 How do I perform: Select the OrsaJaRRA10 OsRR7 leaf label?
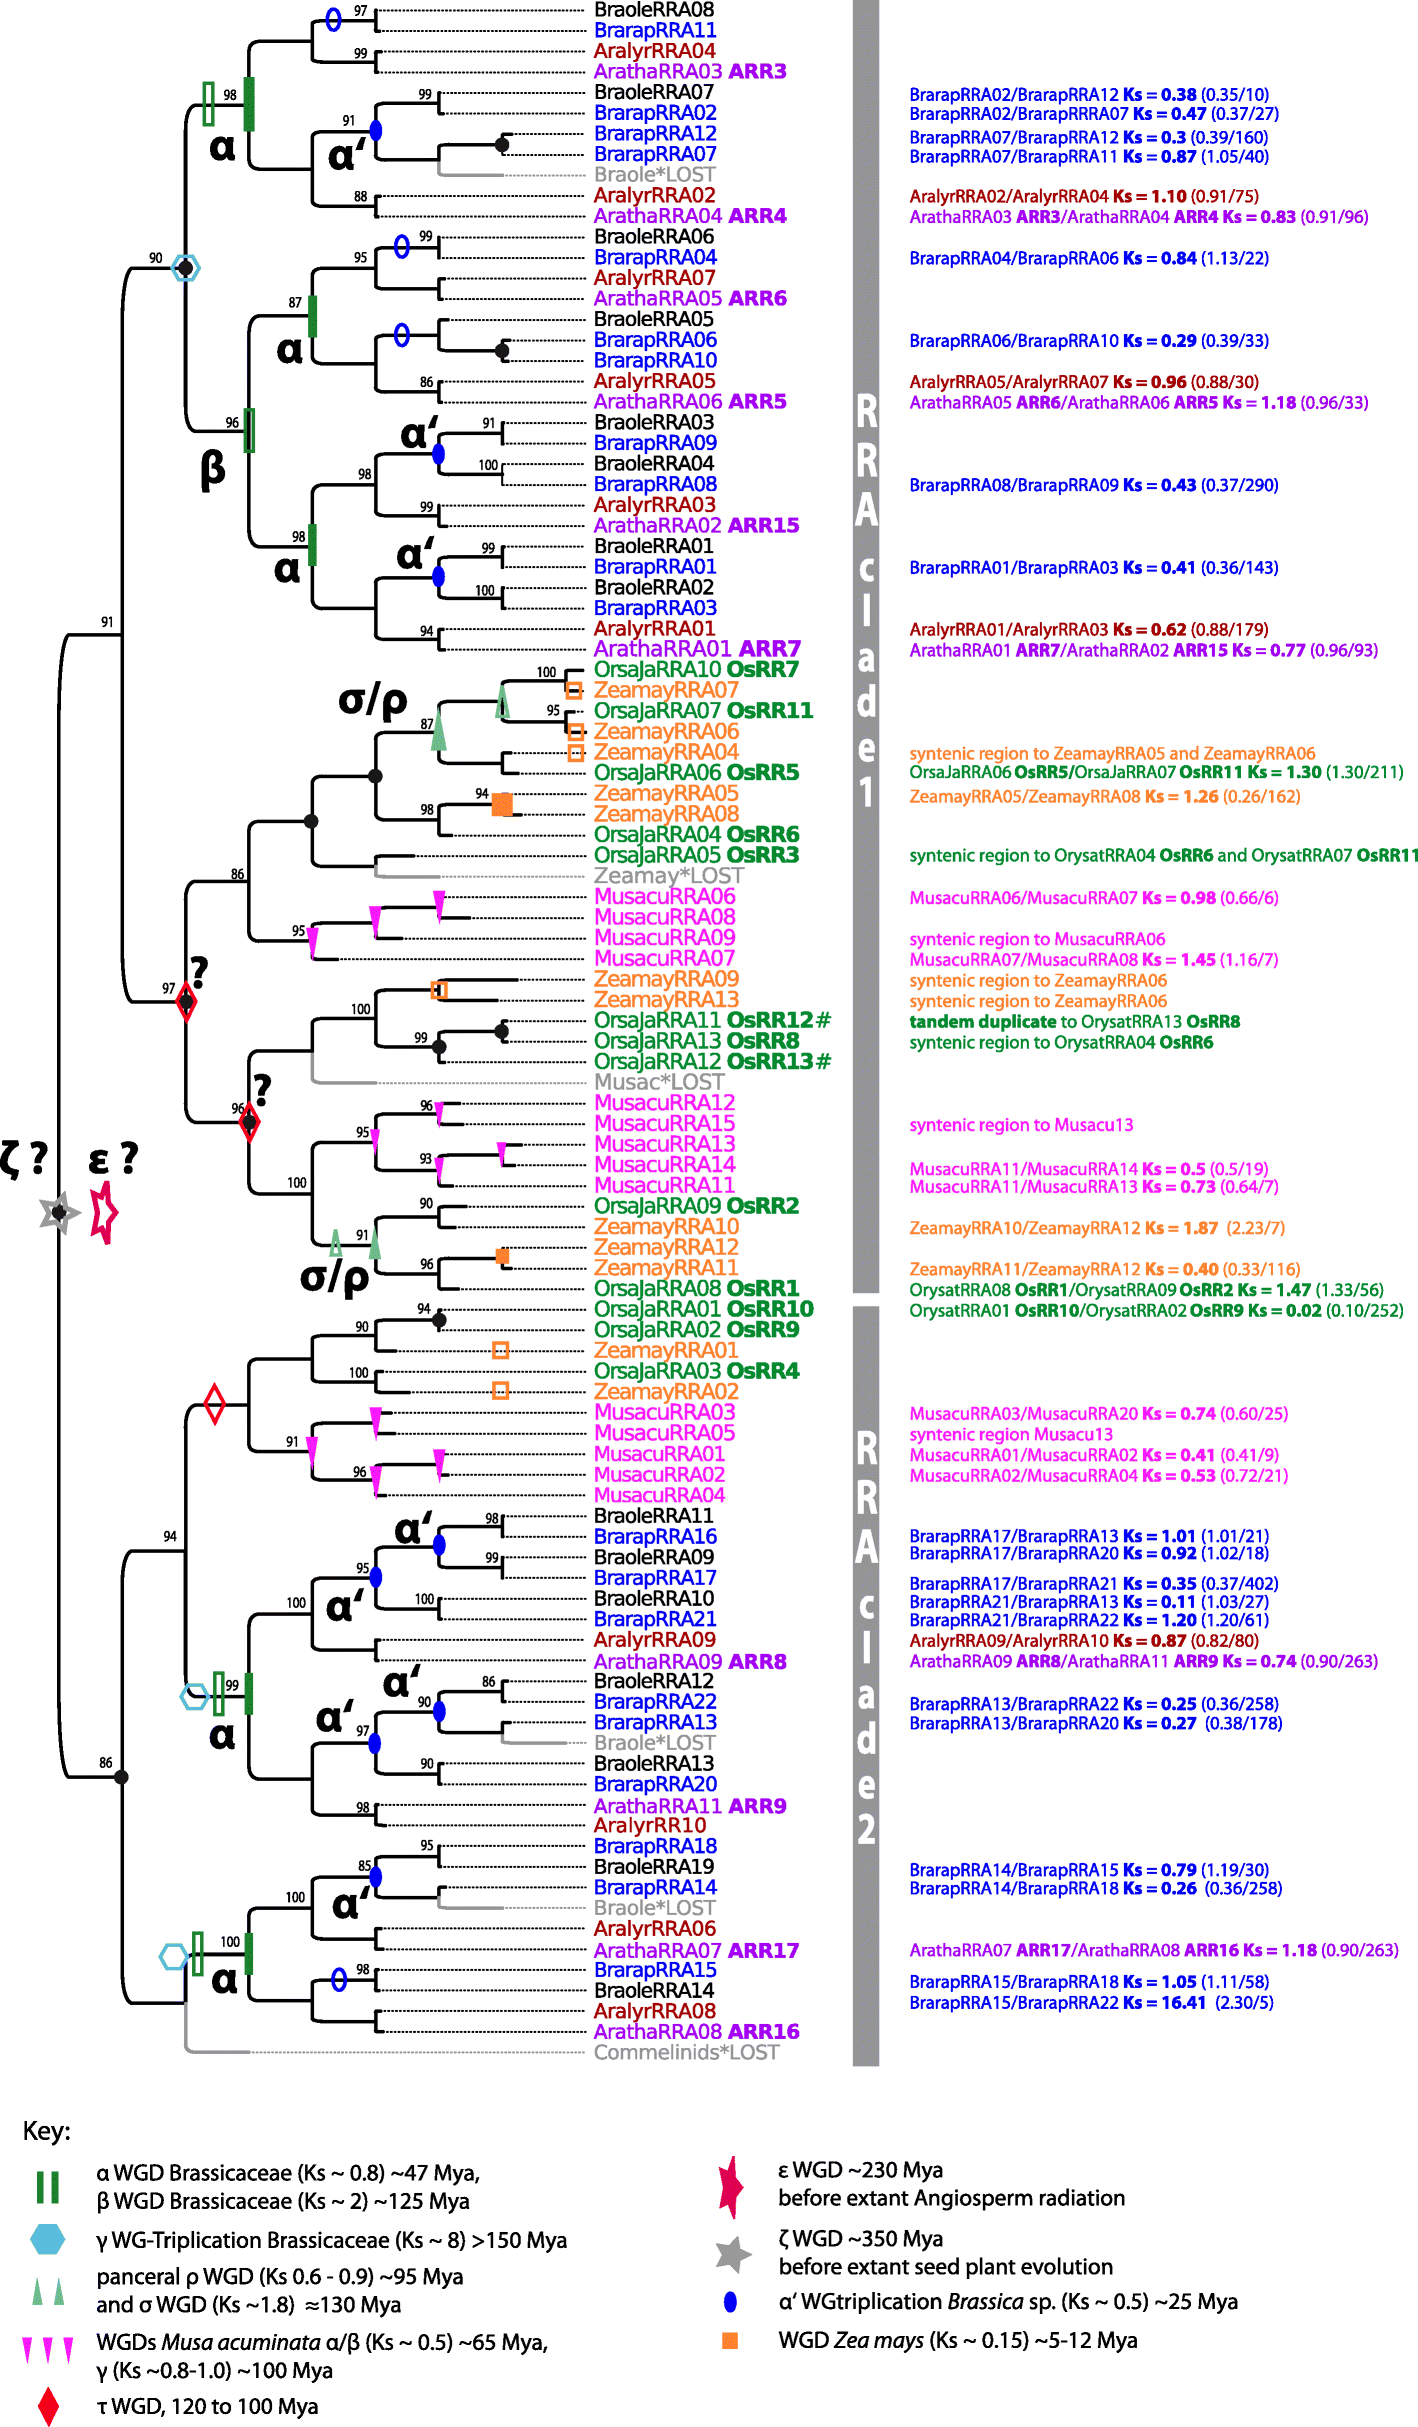696,669
